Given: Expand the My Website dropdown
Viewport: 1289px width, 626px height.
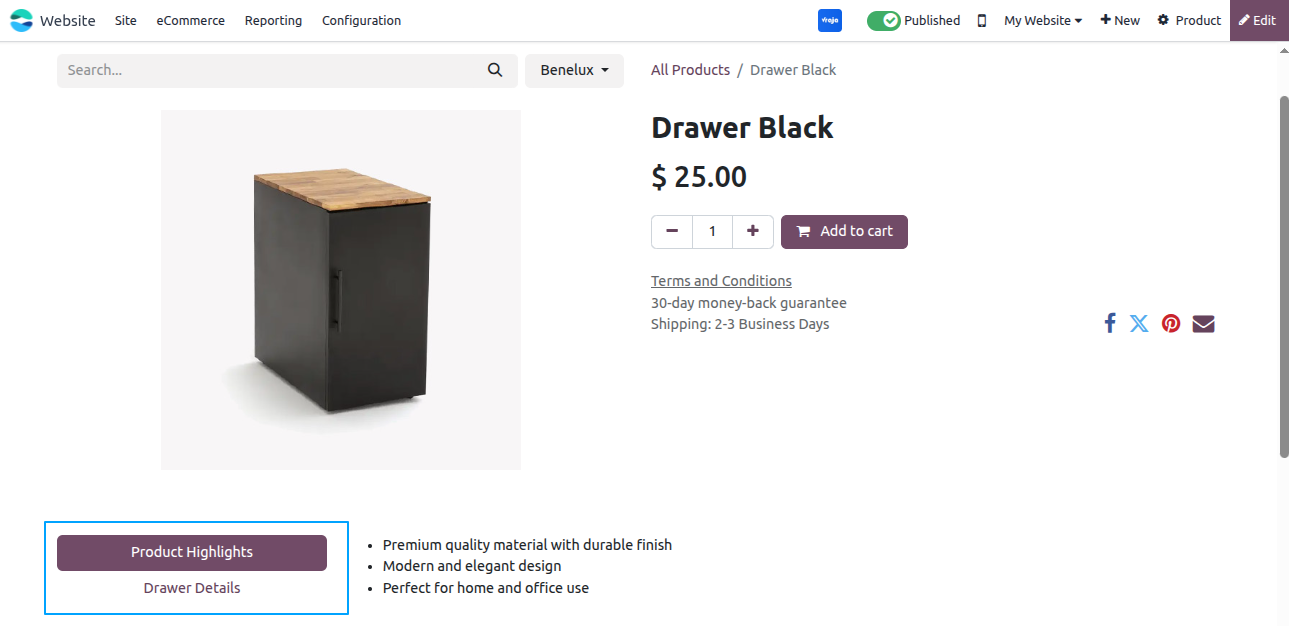Looking at the screenshot, I should (x=1043, y=20).
